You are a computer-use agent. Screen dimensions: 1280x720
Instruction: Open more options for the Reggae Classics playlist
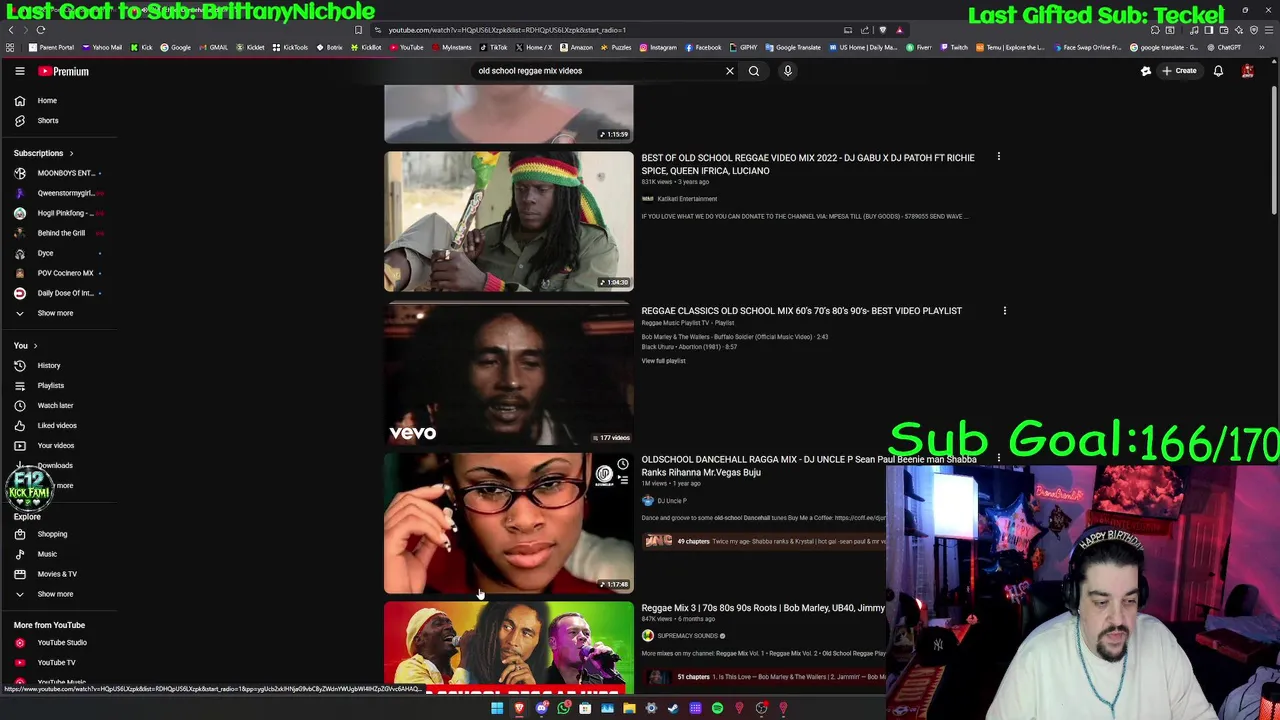(x=1004, y=311)
